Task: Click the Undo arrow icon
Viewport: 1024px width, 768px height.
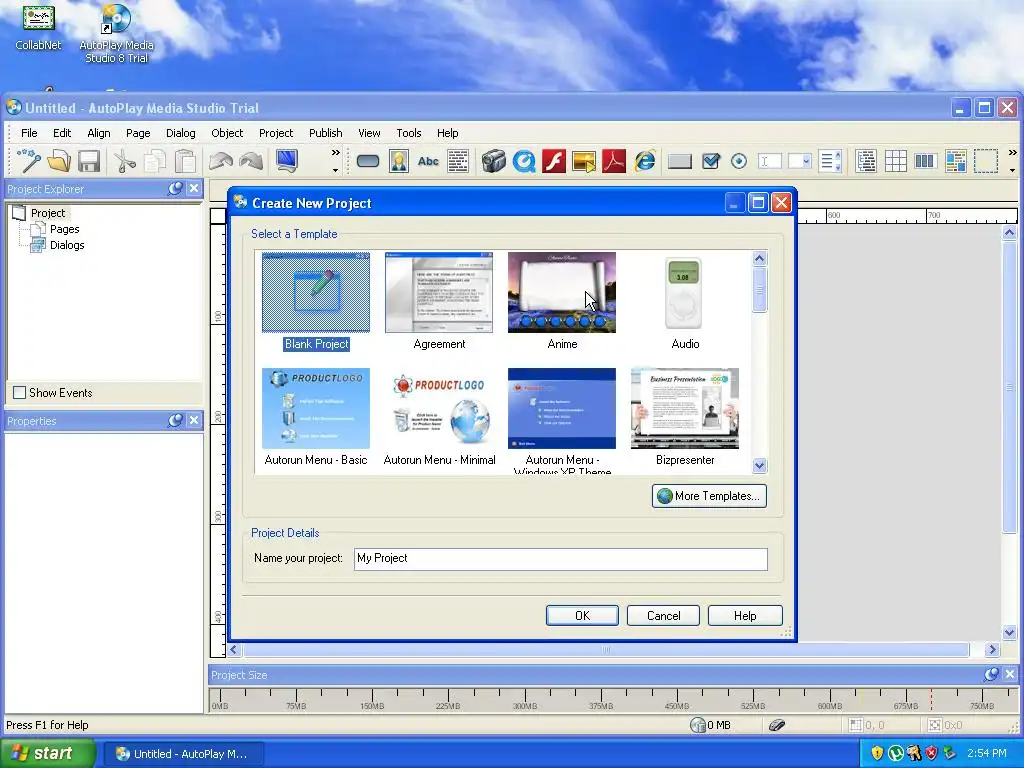Action: click(221, 161)
